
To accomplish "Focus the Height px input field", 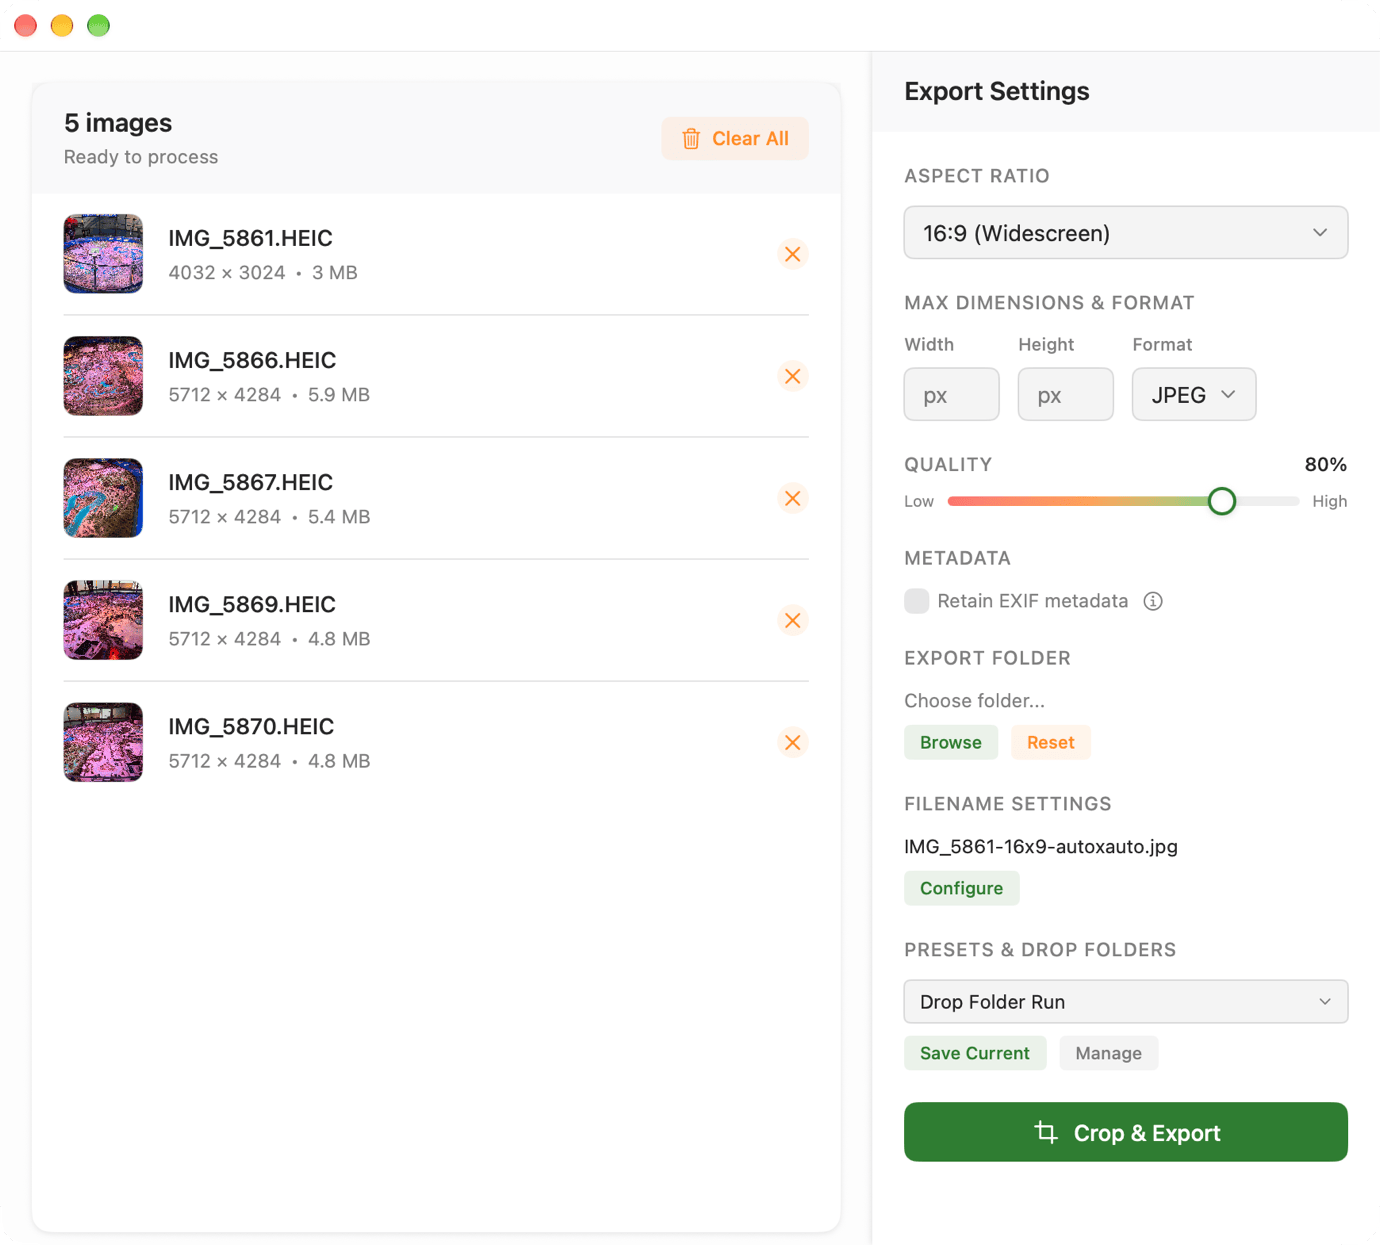I will pos(1066,394).
